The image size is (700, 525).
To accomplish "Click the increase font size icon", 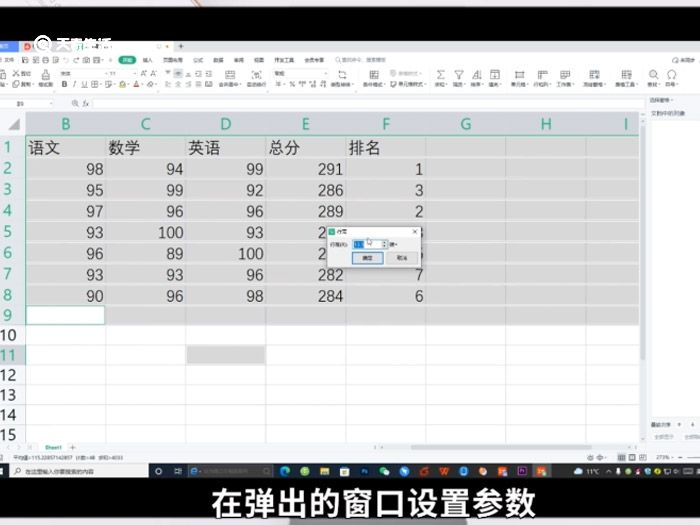I will [144, 73].
